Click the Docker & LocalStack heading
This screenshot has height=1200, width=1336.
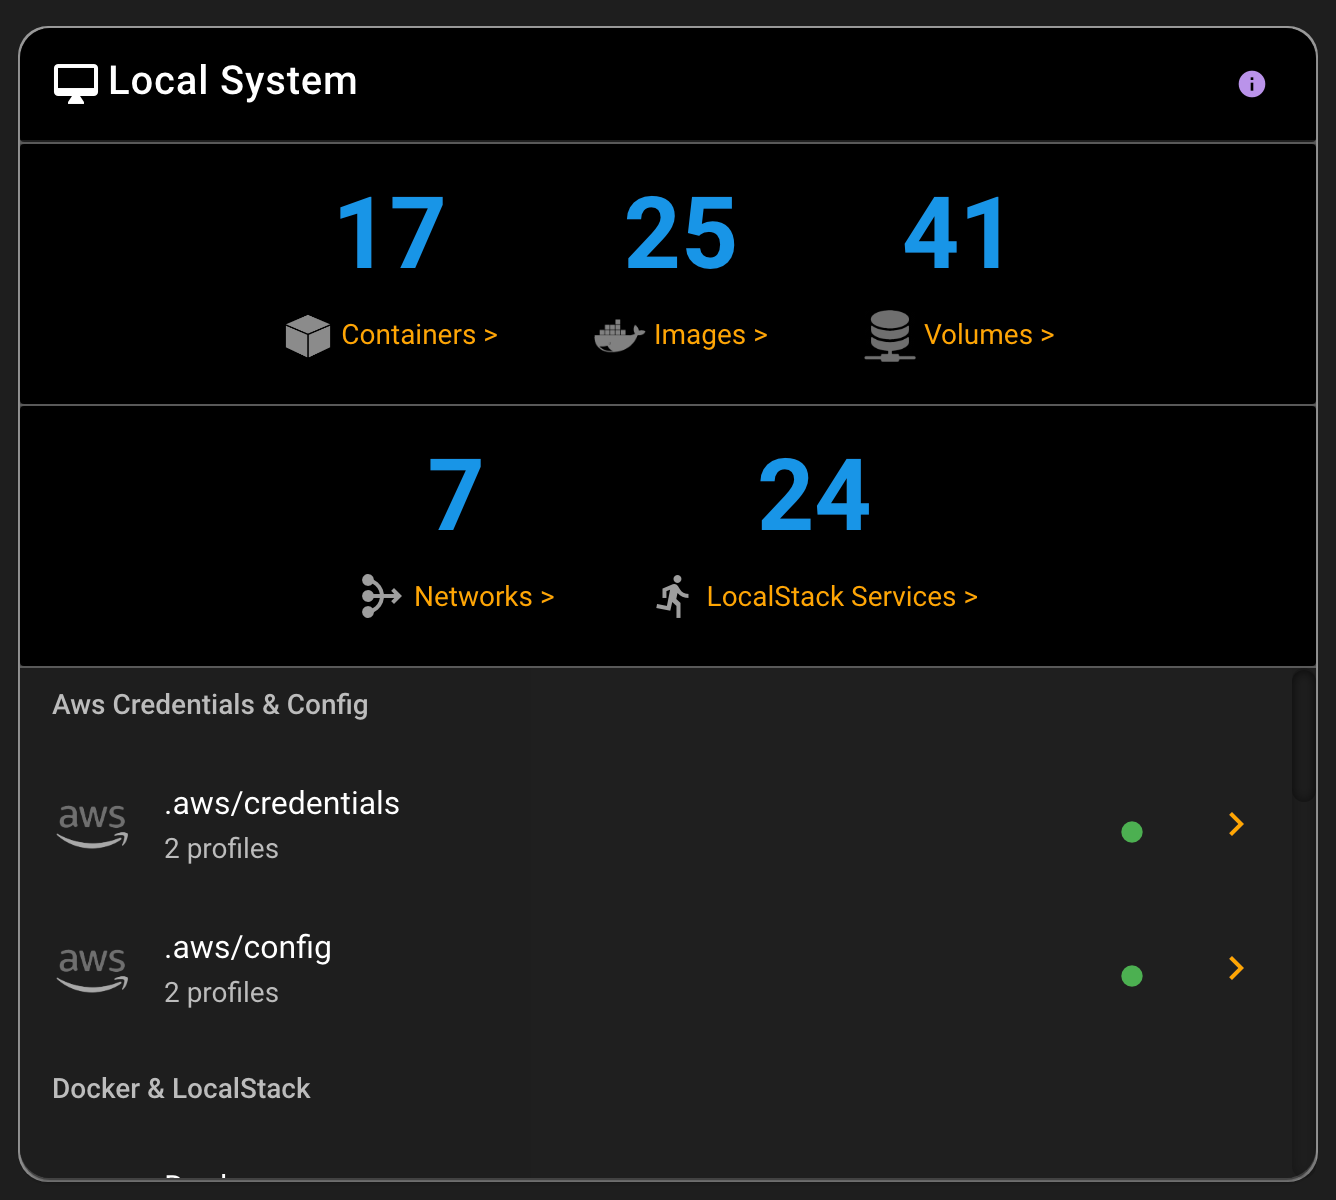(x=181, y=1089)
